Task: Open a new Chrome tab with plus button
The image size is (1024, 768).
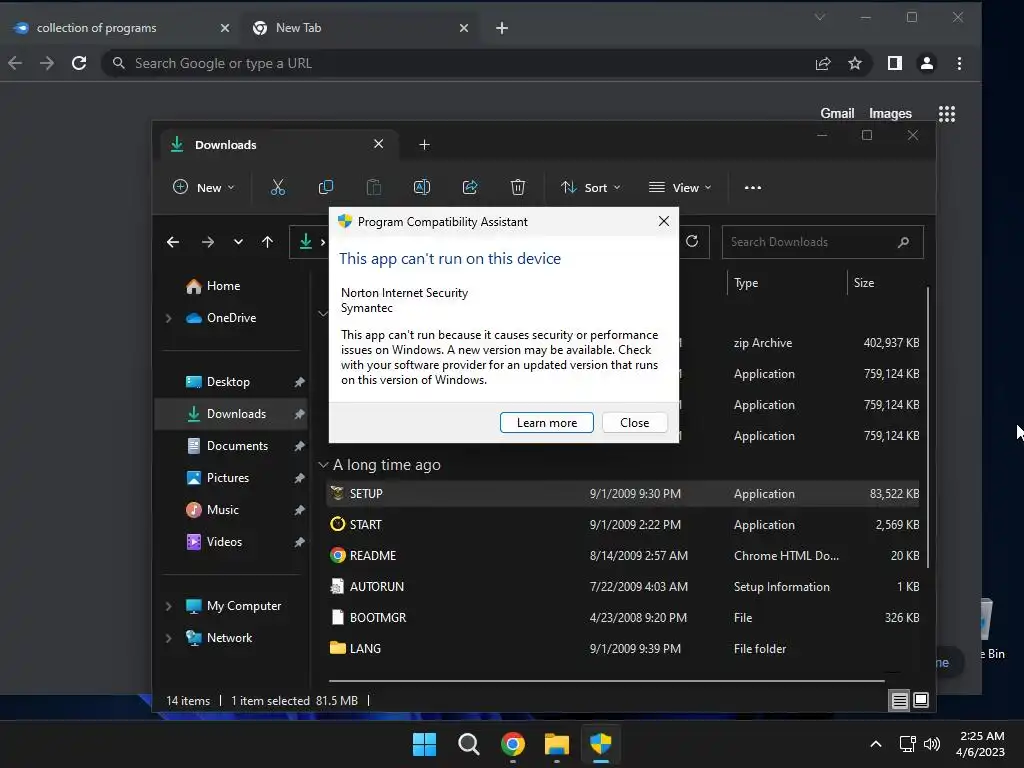Action: point(502,28)
